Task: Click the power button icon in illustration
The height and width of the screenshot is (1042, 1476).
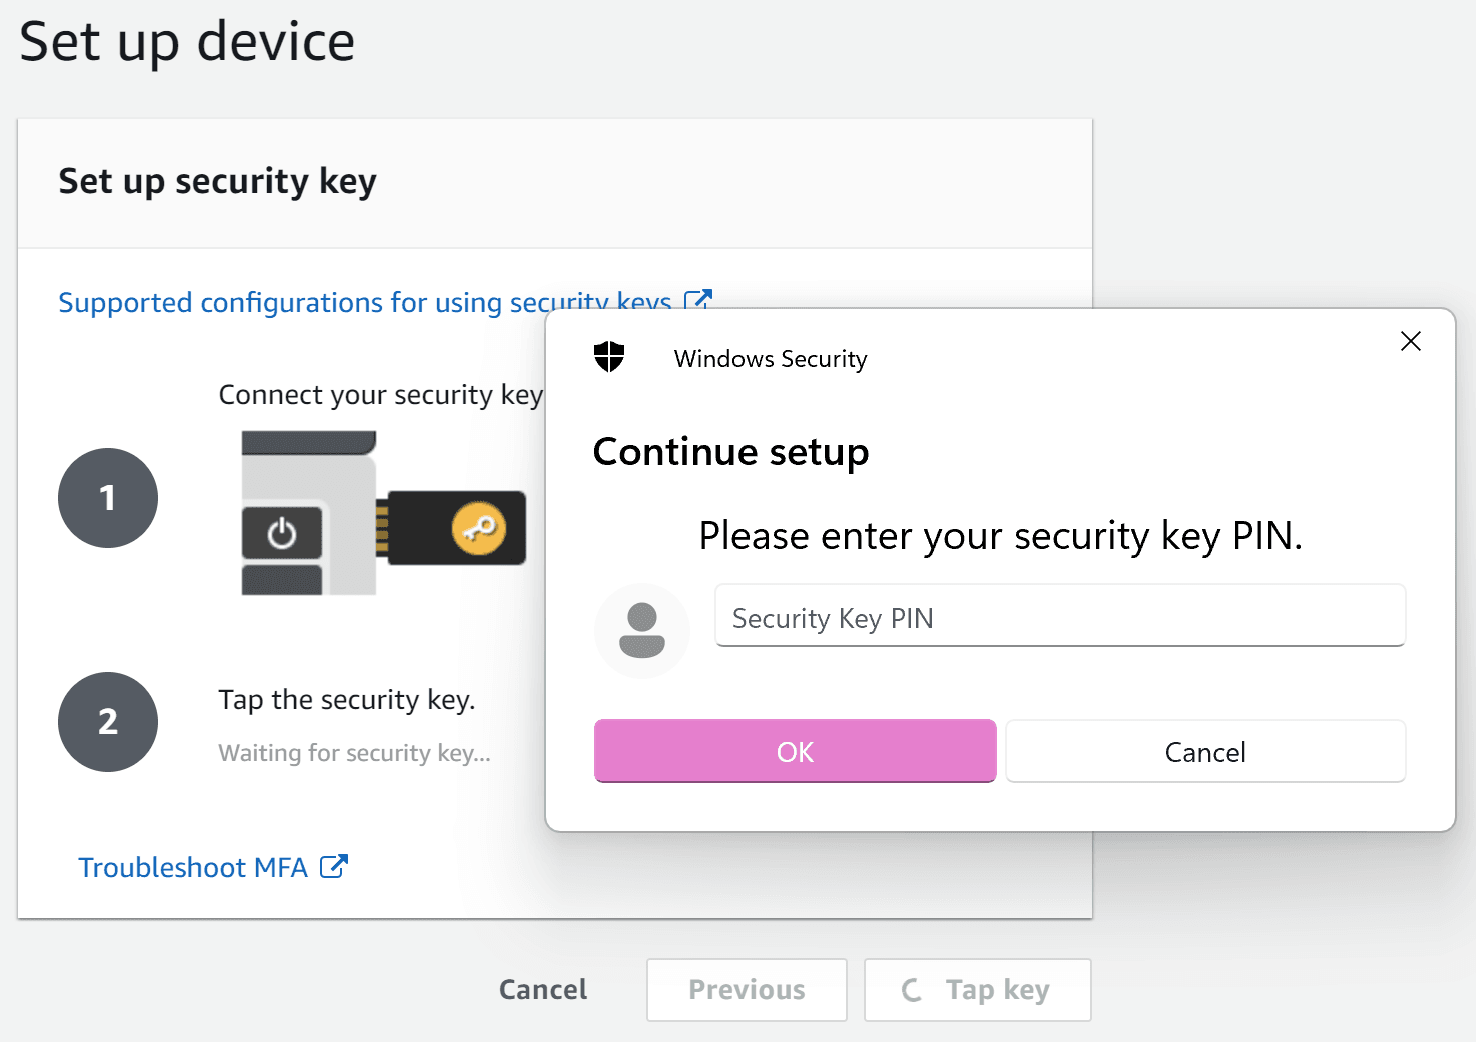Action: pos(282,533)
